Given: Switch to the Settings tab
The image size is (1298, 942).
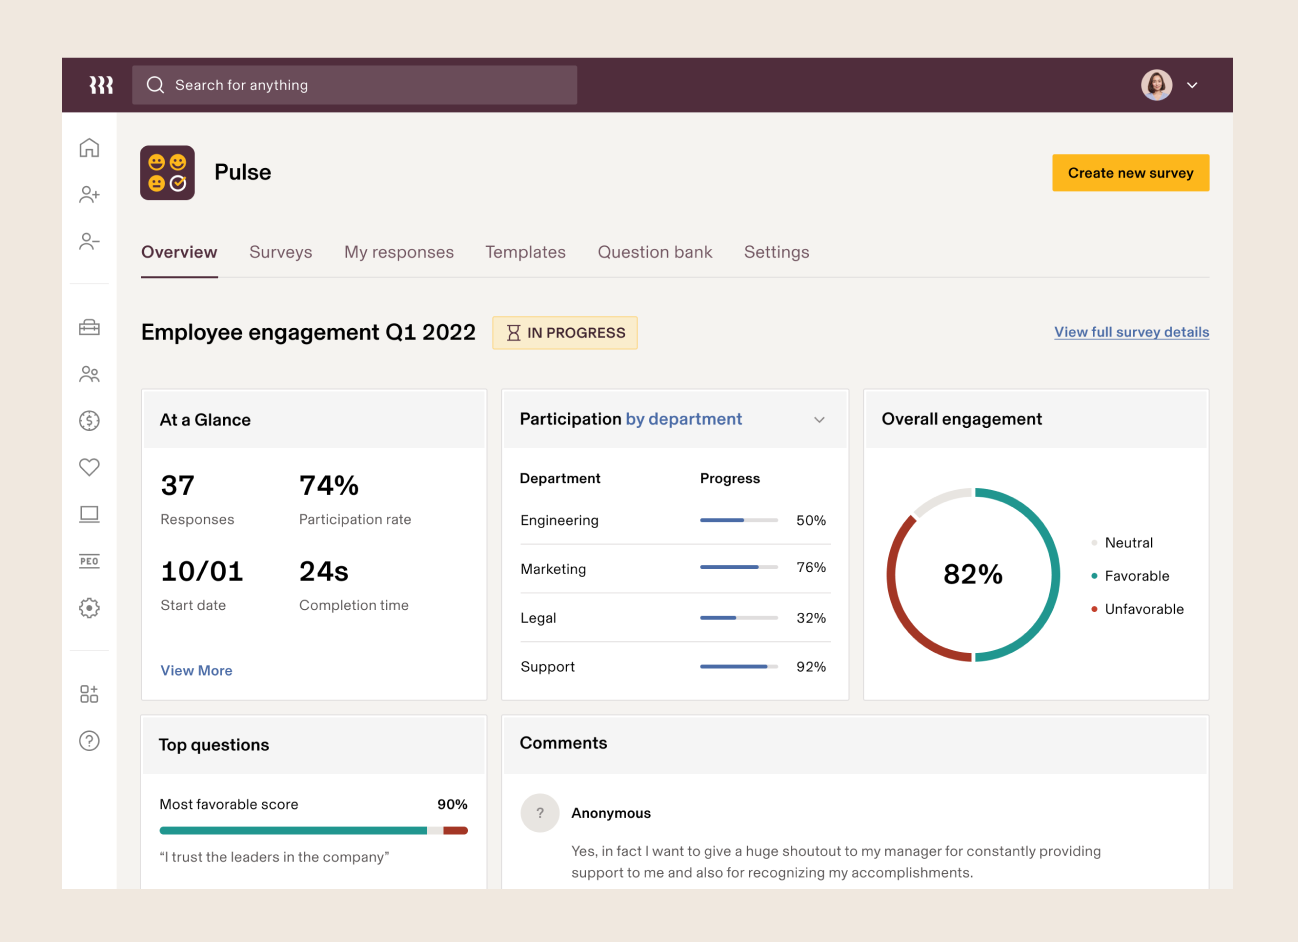Looking at the screenshot, I should (777, 252).
